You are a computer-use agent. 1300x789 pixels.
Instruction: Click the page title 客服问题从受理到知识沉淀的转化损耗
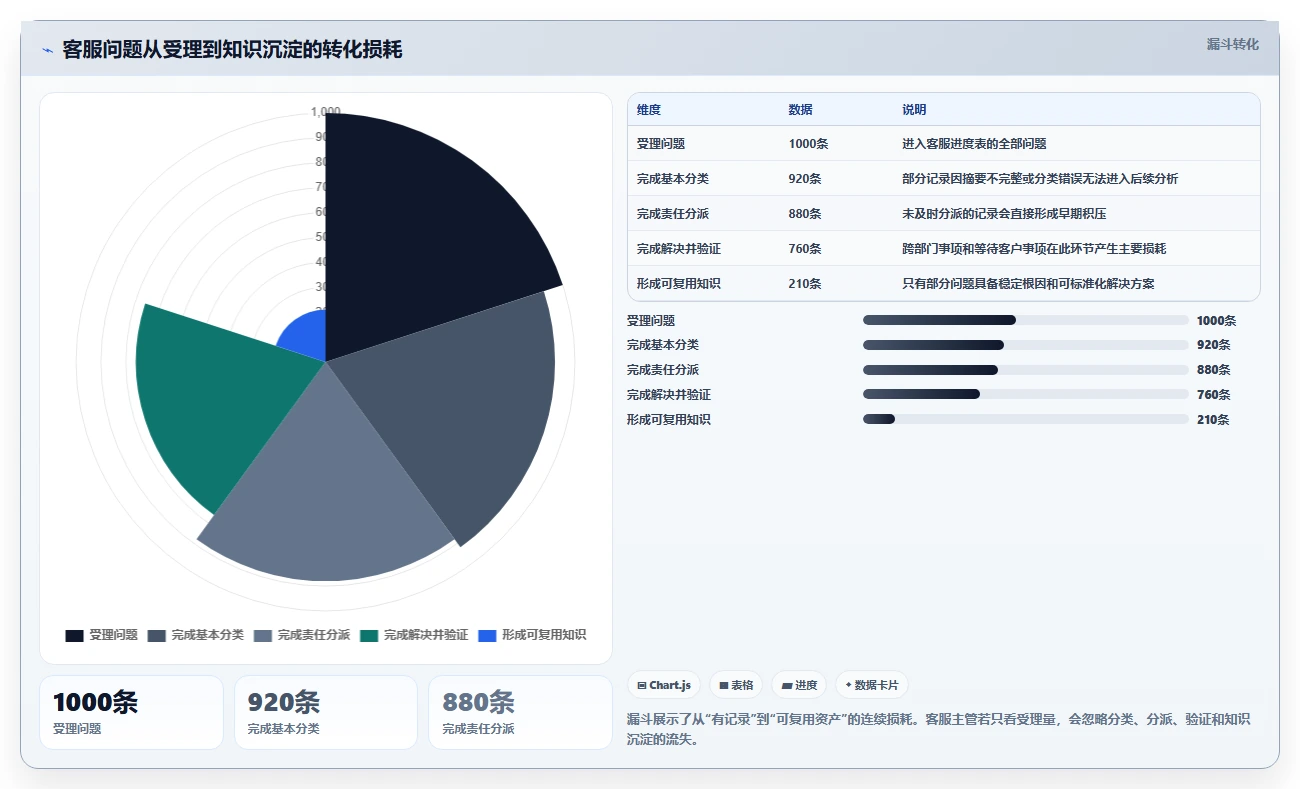[x=232, y=50]
